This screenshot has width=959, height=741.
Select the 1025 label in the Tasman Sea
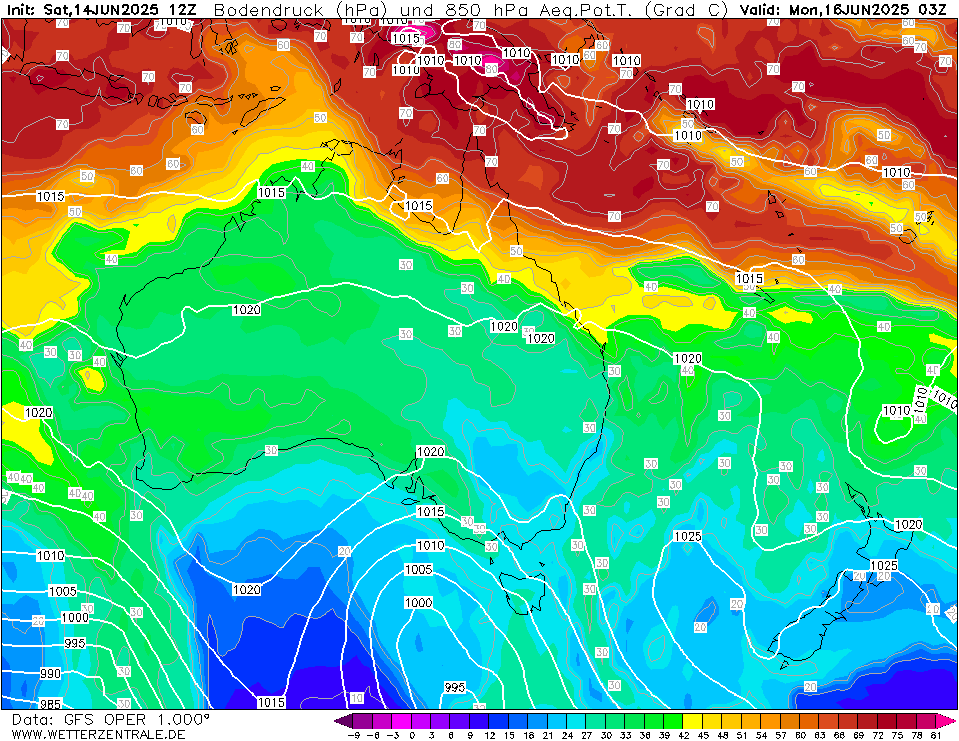(687, 536)
